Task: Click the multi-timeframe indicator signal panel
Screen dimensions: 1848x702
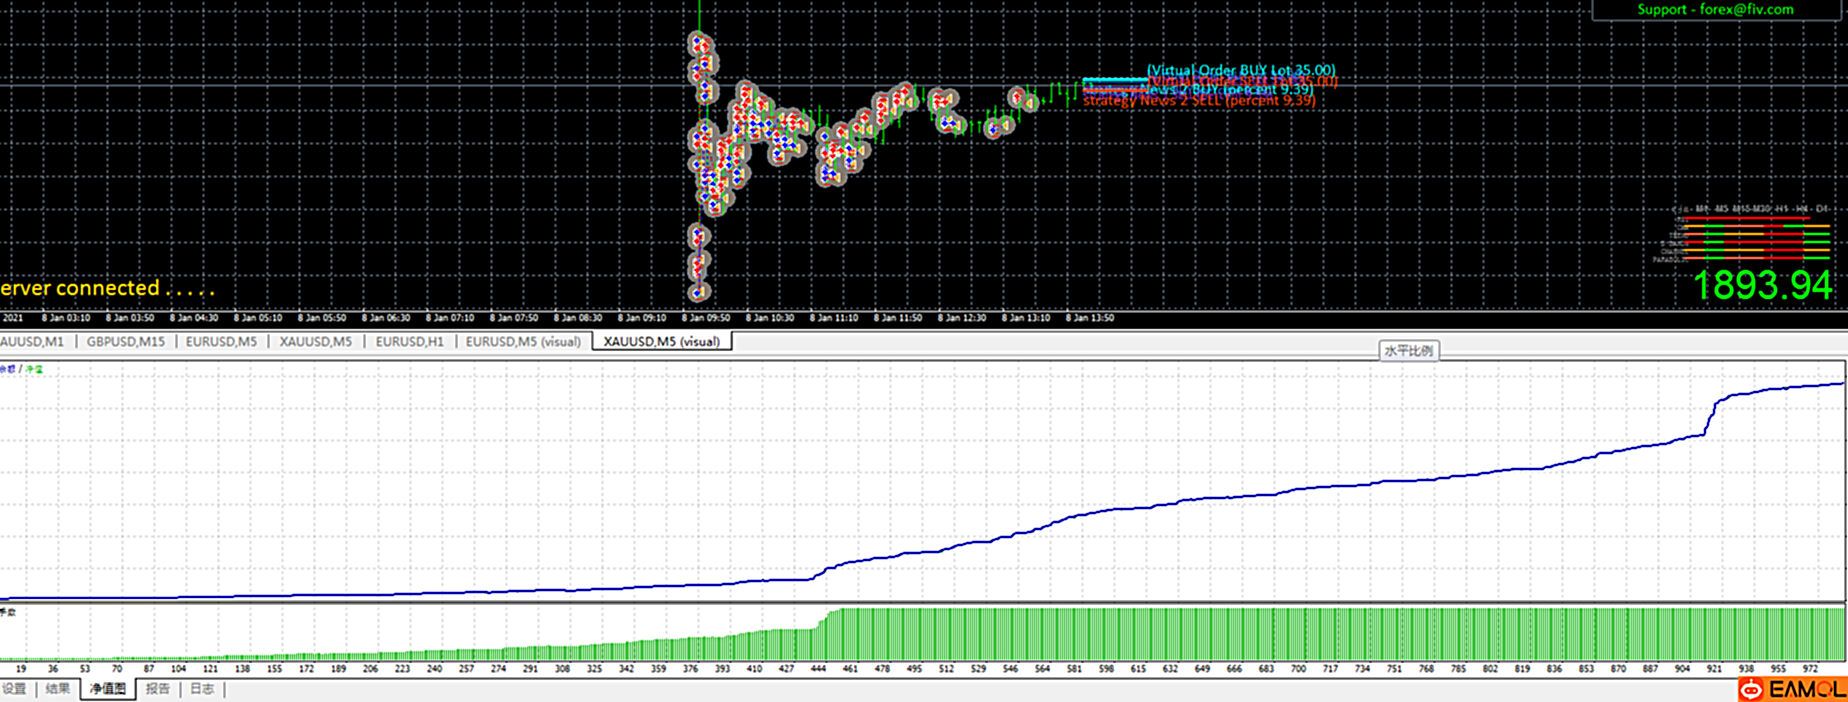Action: (1745, 236)
